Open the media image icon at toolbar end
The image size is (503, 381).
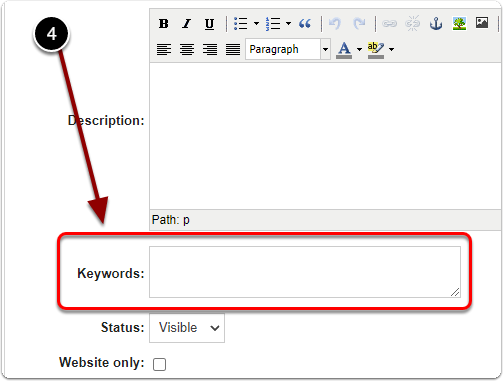482,23
